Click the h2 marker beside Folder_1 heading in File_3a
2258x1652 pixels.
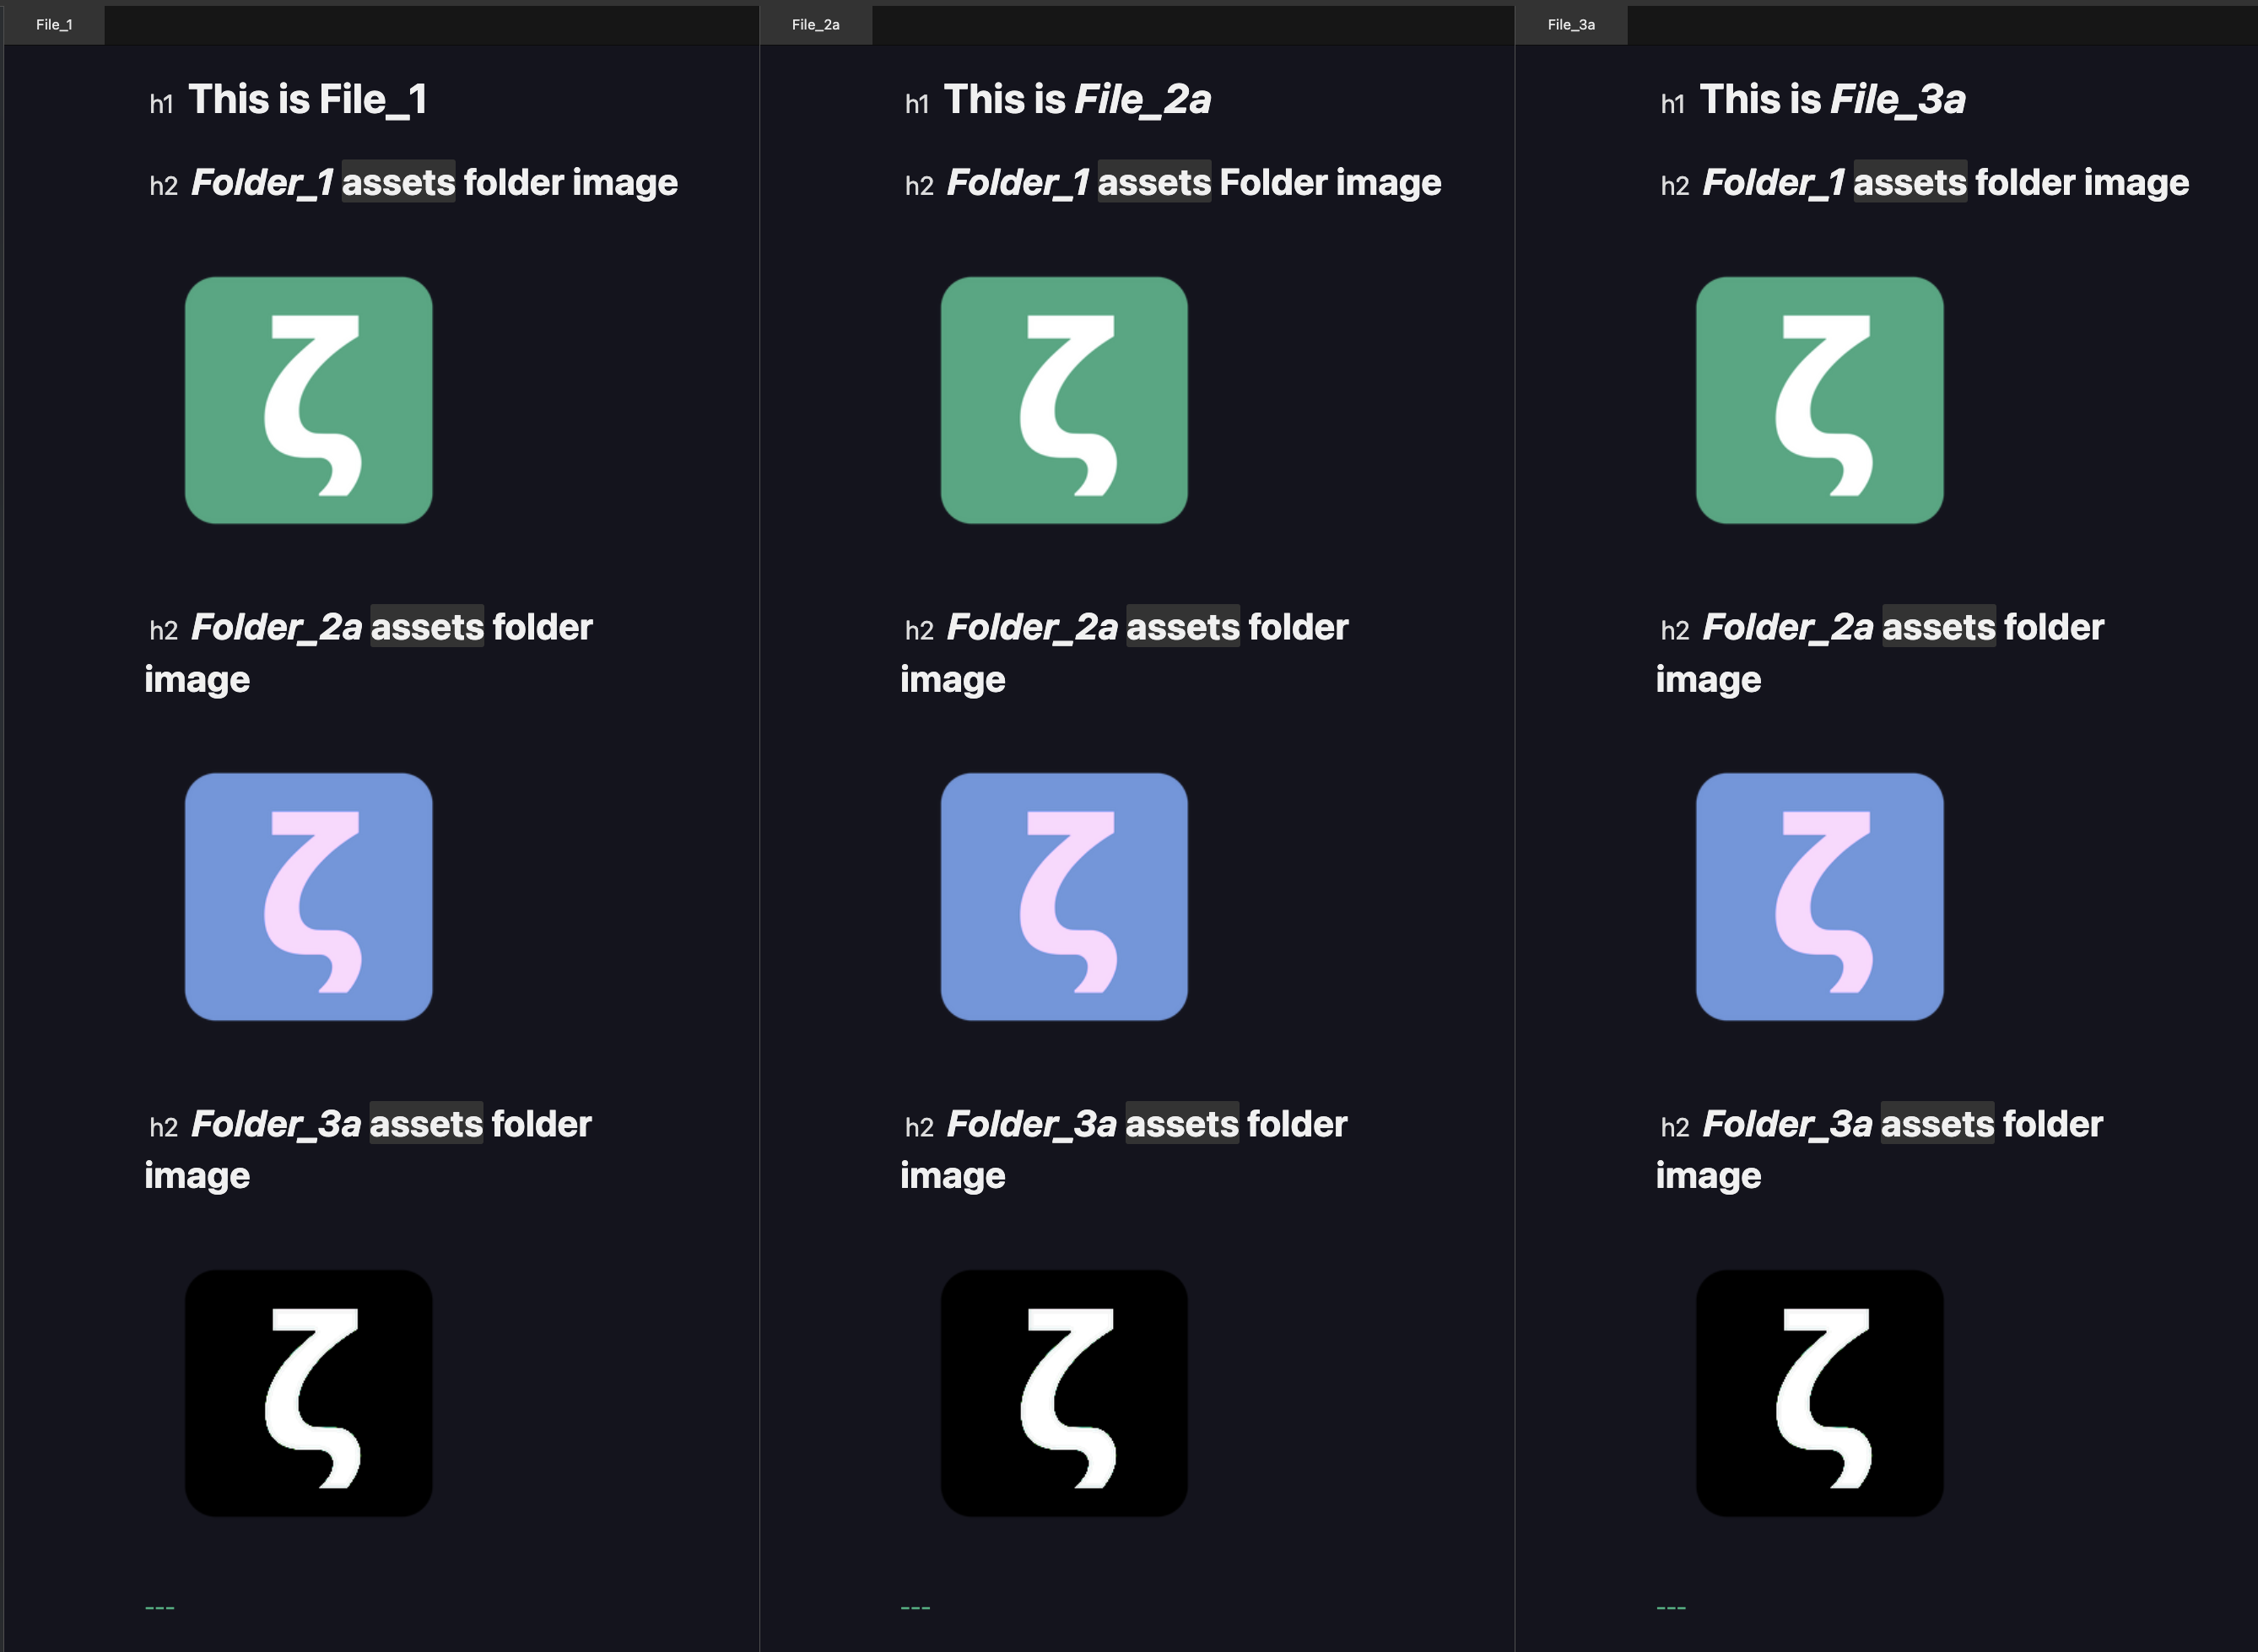[1674, 184]
